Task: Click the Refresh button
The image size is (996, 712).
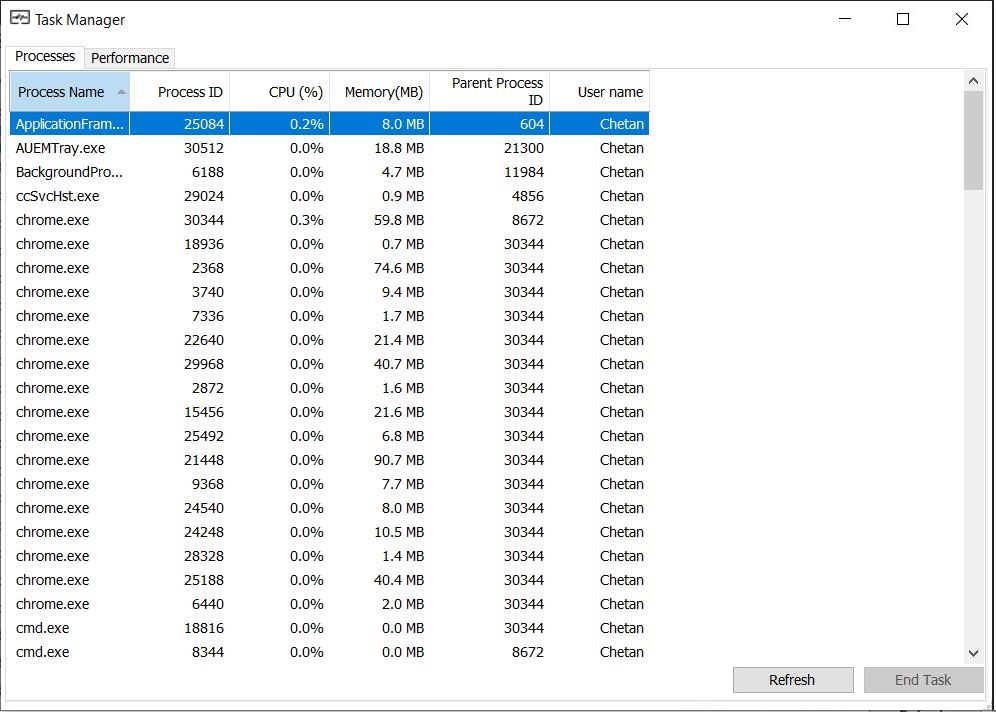Action: click(x=792, y=679)
